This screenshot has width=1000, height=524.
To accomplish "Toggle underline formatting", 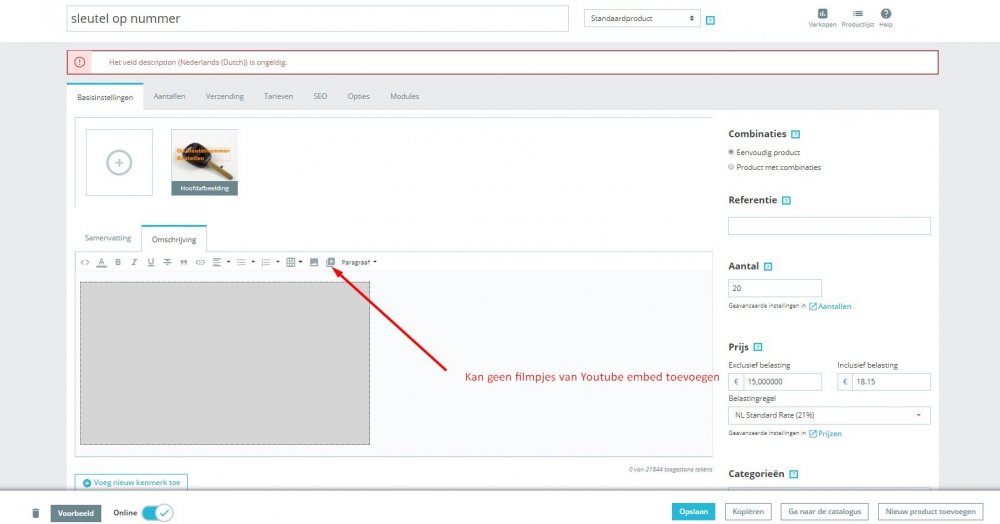I will [151, 262].
